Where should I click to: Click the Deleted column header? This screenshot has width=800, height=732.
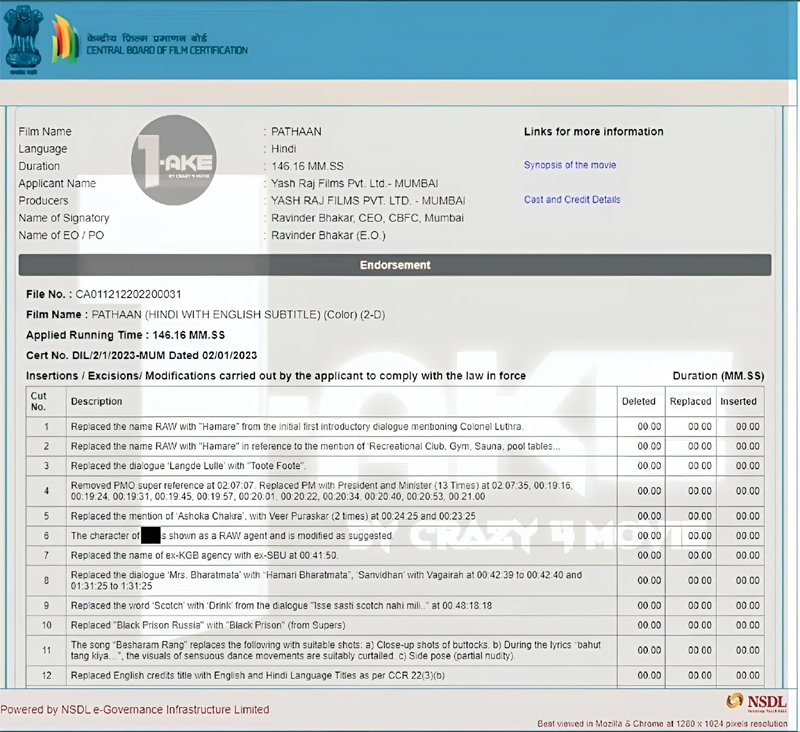click(x=638, y=401)
